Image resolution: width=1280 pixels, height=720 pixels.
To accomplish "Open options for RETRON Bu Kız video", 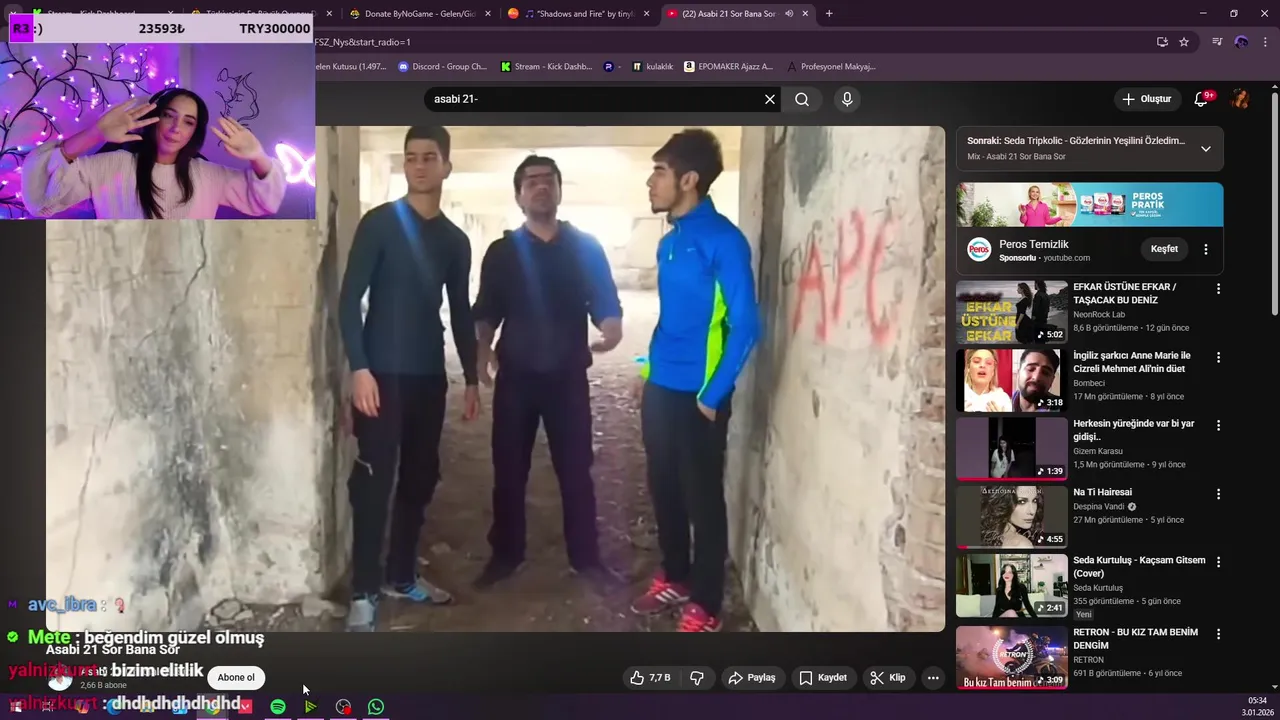I will (1218, 634).
